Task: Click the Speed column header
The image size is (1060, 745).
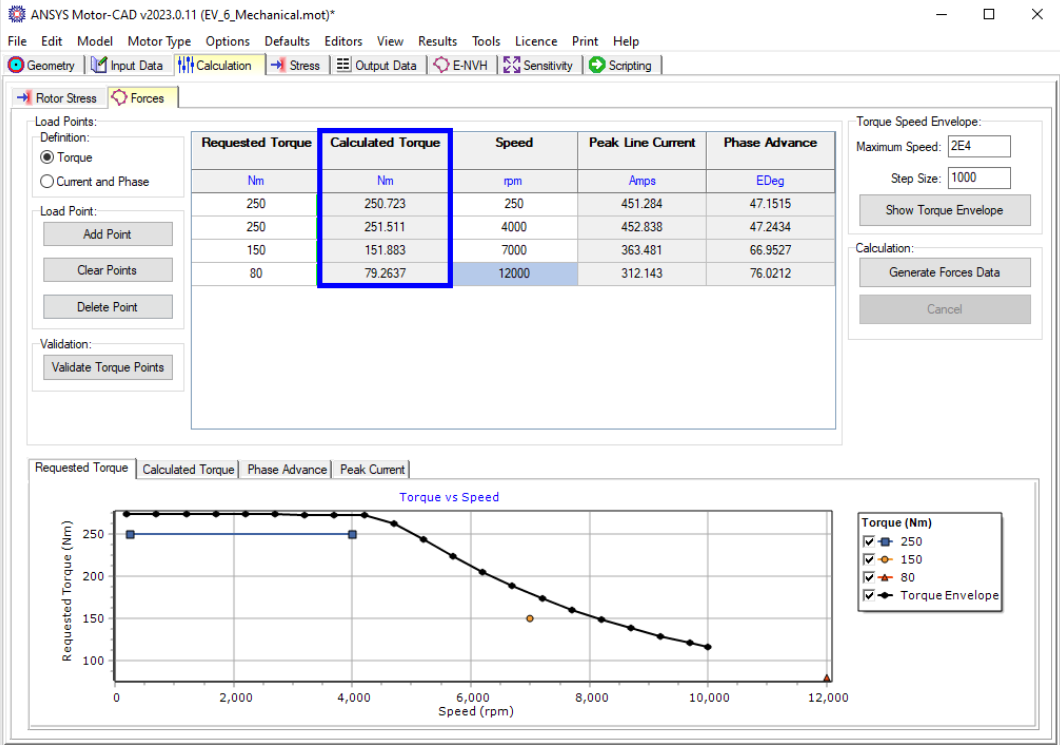Action: pyautogui.click(x=514, y=150)
